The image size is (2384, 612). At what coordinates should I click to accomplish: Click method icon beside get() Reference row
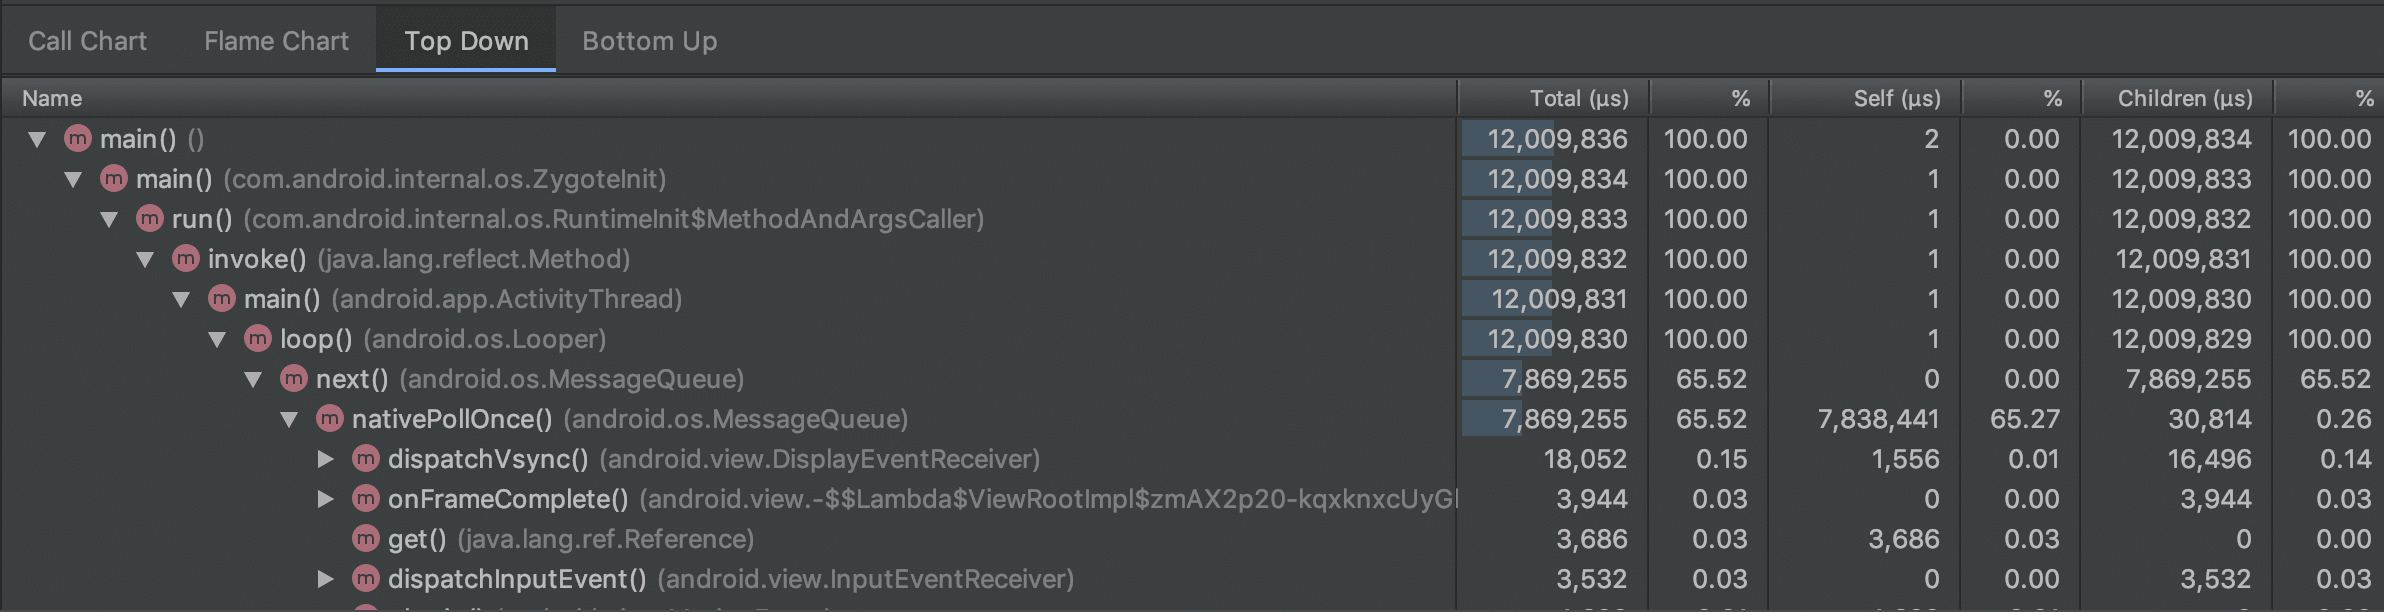coord(366,539)
